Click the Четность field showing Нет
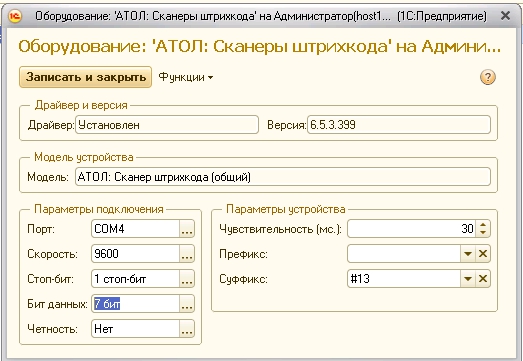 pyautogui.click(x=136, y=329)
